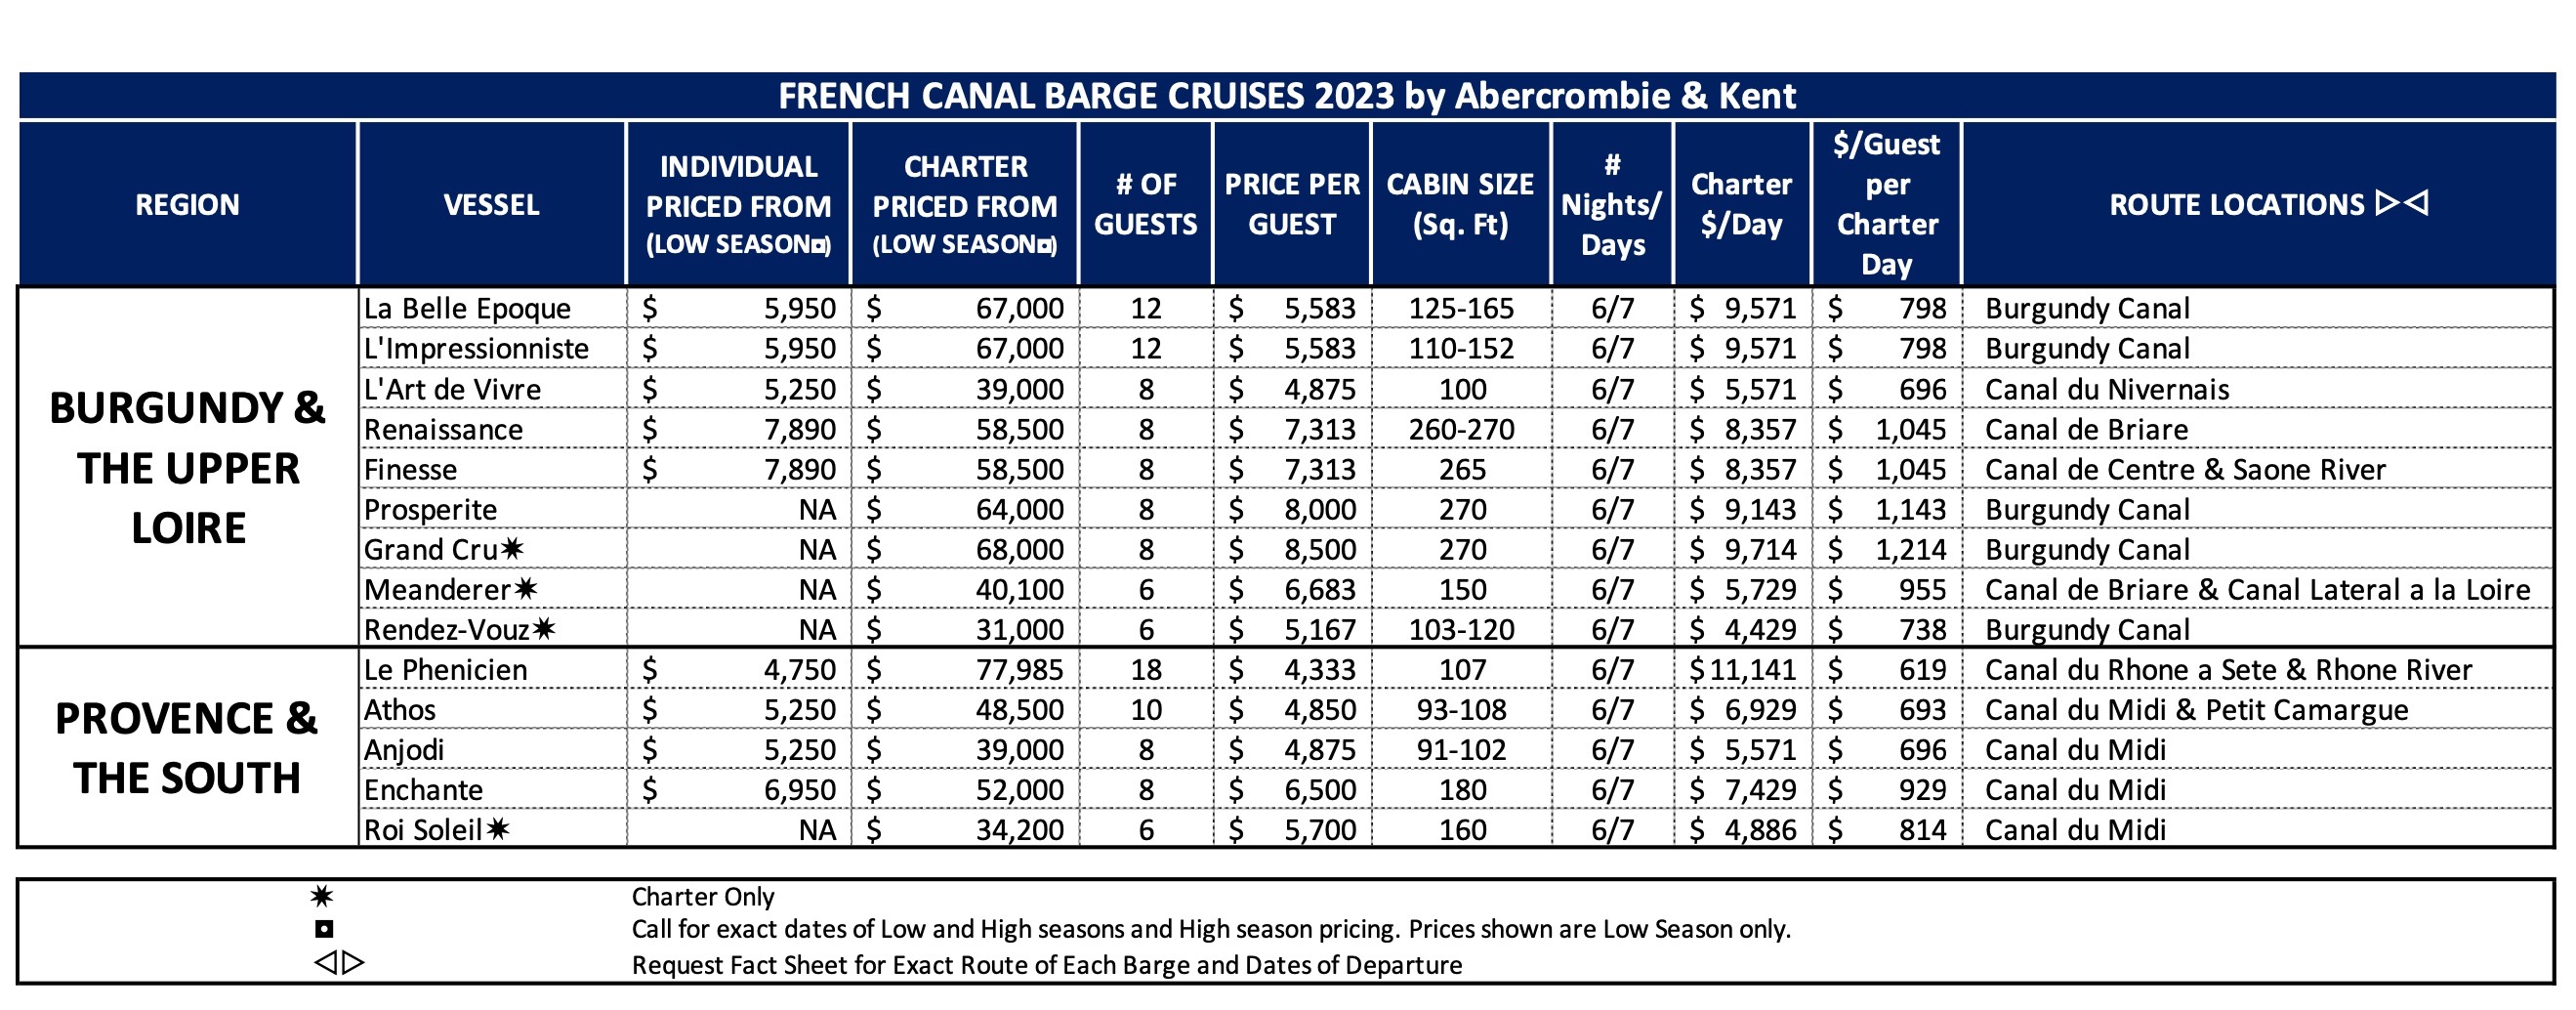Select the La Belle Epoque vessel cell
The image size is (2576, 1010).
point(492,308)
